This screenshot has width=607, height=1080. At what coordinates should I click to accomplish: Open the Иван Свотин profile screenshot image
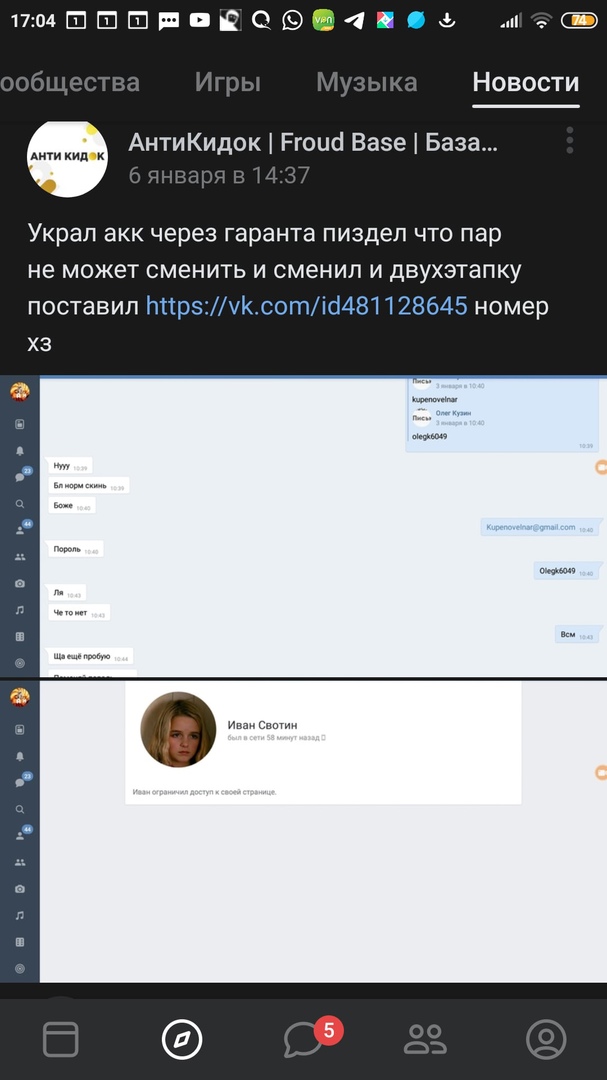303,831
